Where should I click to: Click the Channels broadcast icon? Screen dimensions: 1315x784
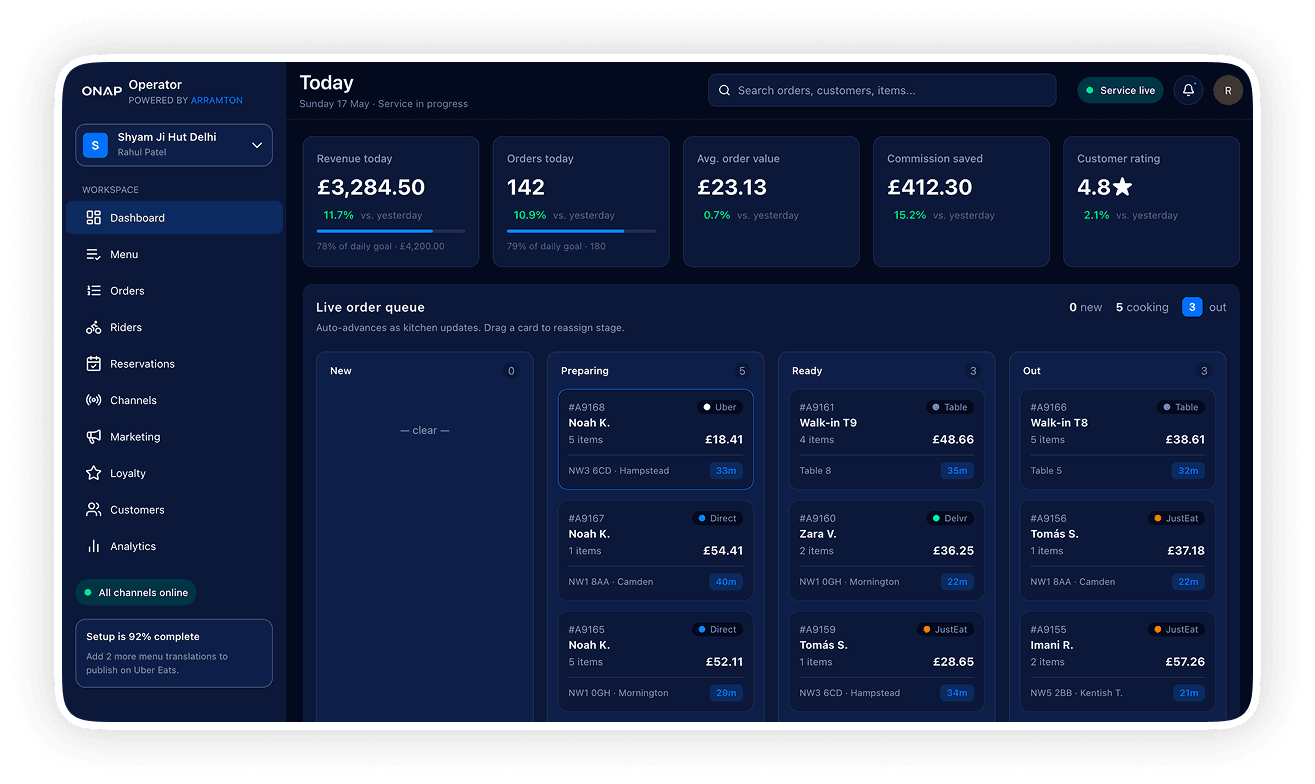[93, 400]
